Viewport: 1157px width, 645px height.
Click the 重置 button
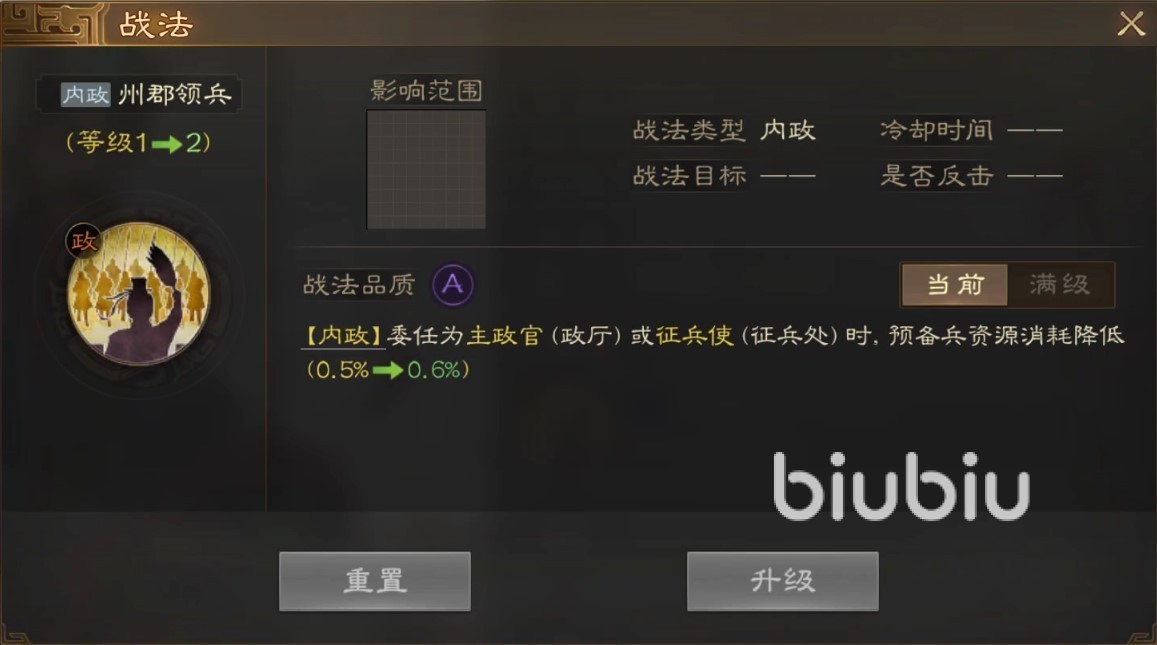[375, 581]
